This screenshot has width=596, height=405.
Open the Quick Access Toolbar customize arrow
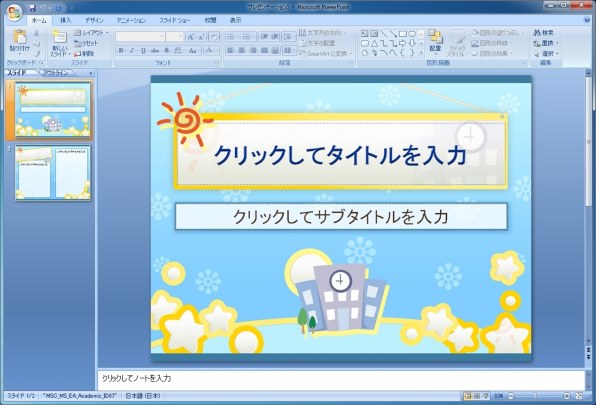coord(71,8)
